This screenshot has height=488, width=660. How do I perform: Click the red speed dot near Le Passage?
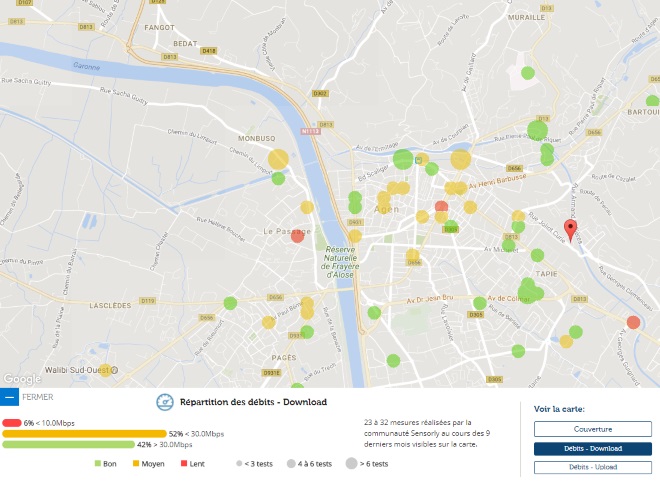298,236
